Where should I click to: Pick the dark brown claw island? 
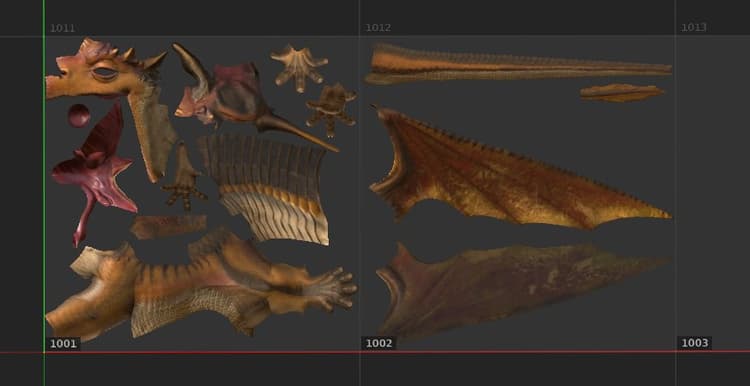(x=331, y=109)
